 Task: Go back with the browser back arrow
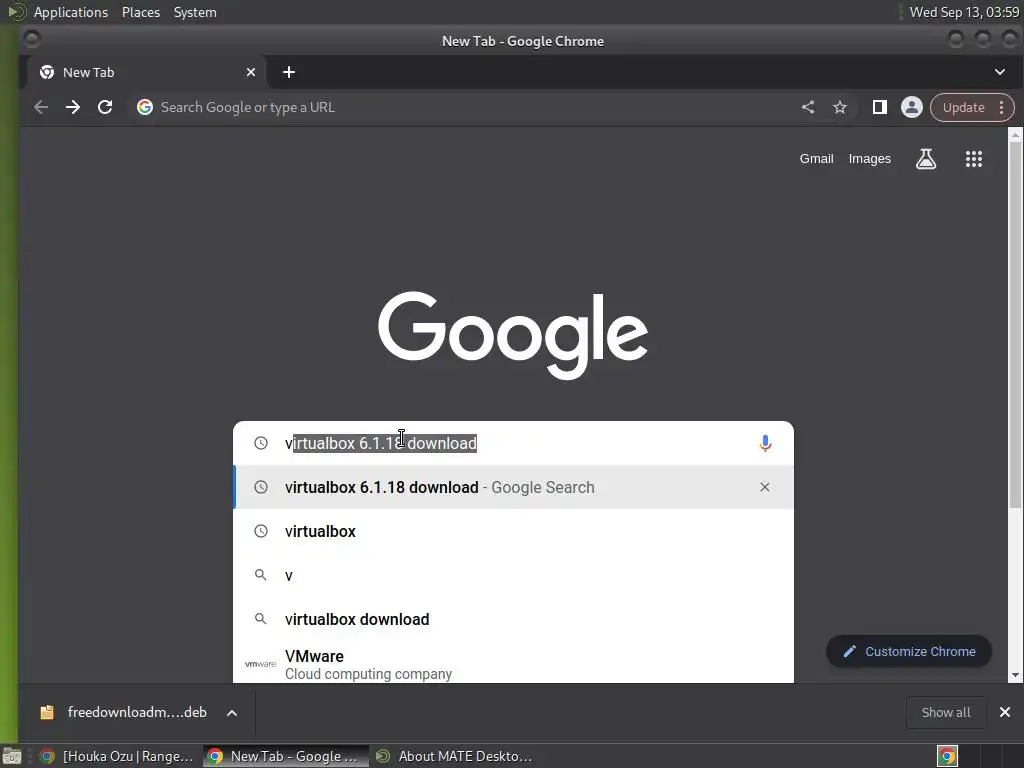pyautogui.click(x=40, y=107)
